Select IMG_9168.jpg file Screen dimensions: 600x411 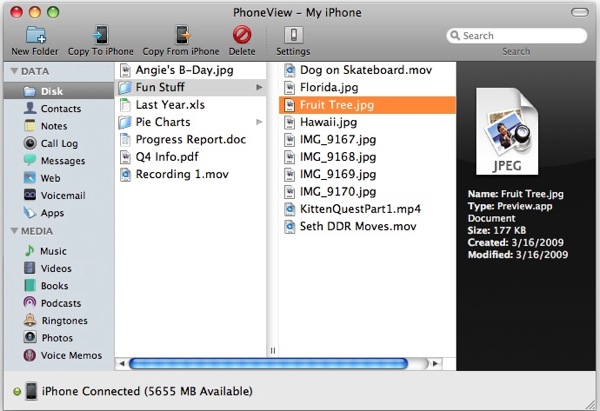367,157
